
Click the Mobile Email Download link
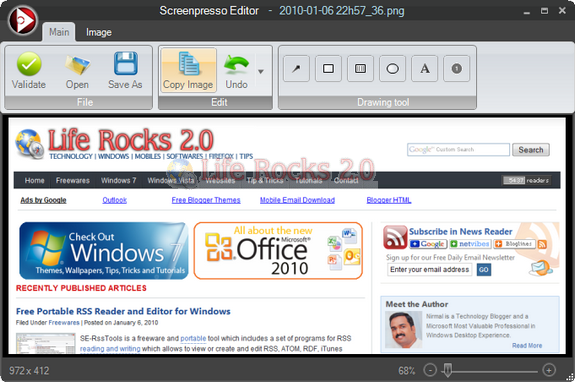(297, 200)
